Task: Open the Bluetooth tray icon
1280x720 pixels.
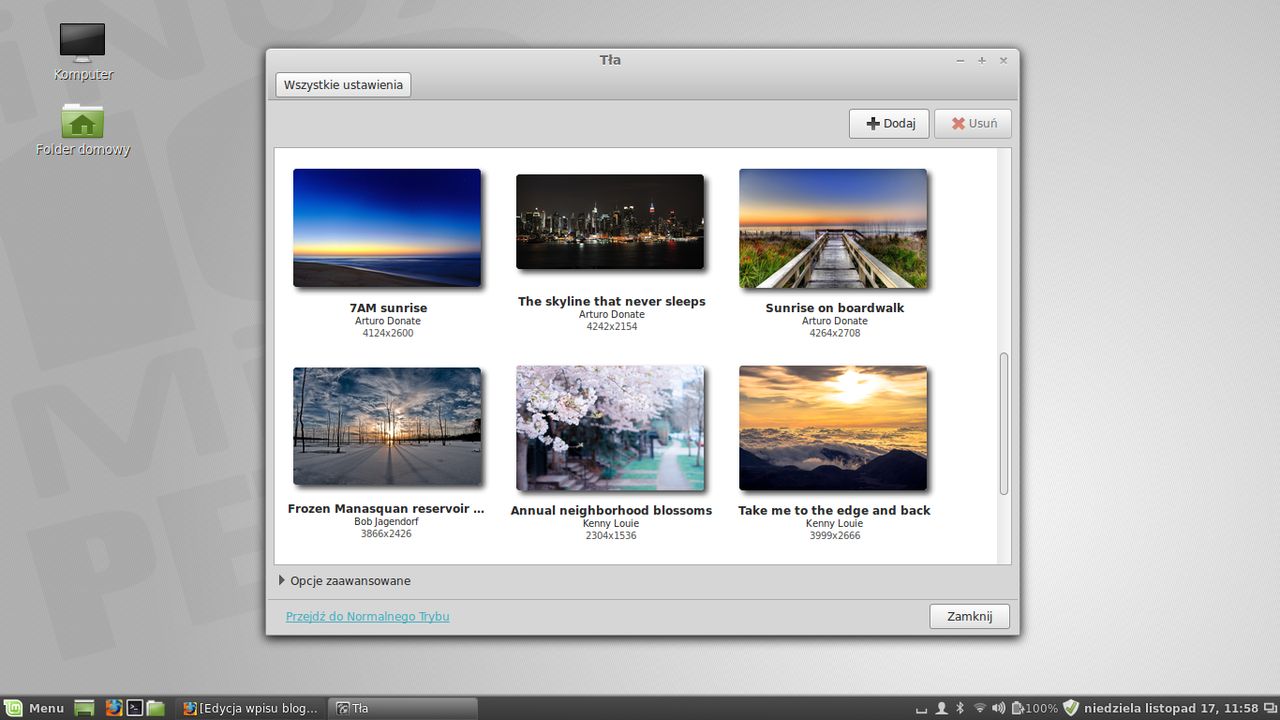Action: click(960, 708)
